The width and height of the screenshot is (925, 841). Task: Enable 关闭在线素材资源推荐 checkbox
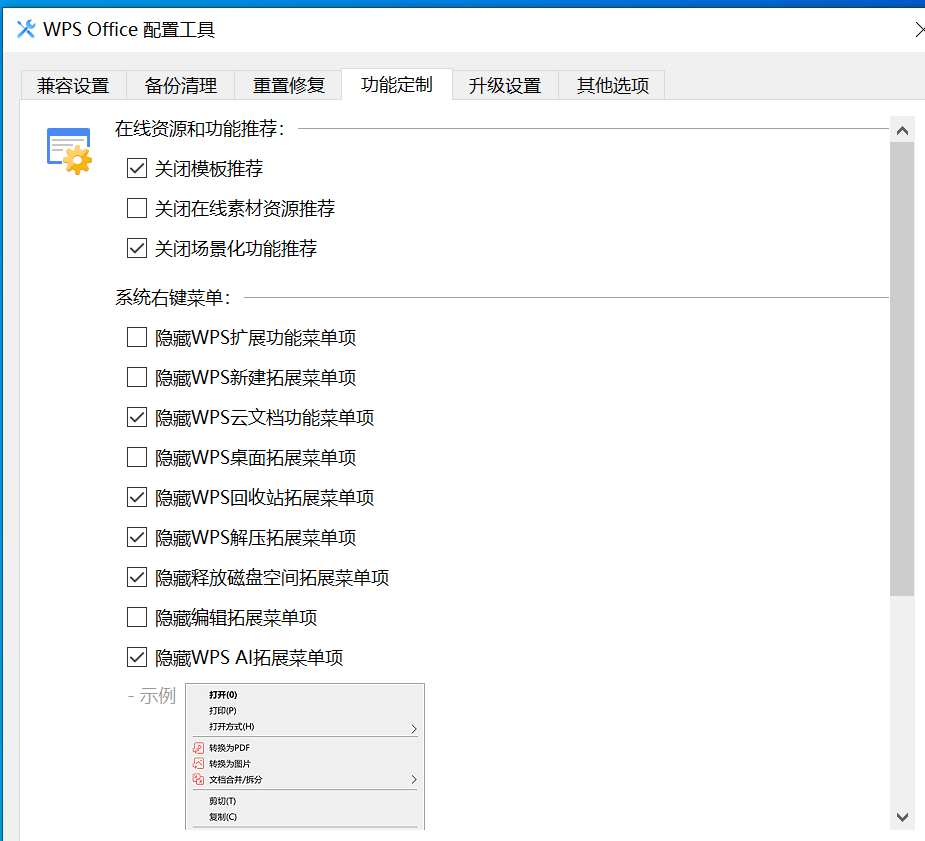coord(137,208)
